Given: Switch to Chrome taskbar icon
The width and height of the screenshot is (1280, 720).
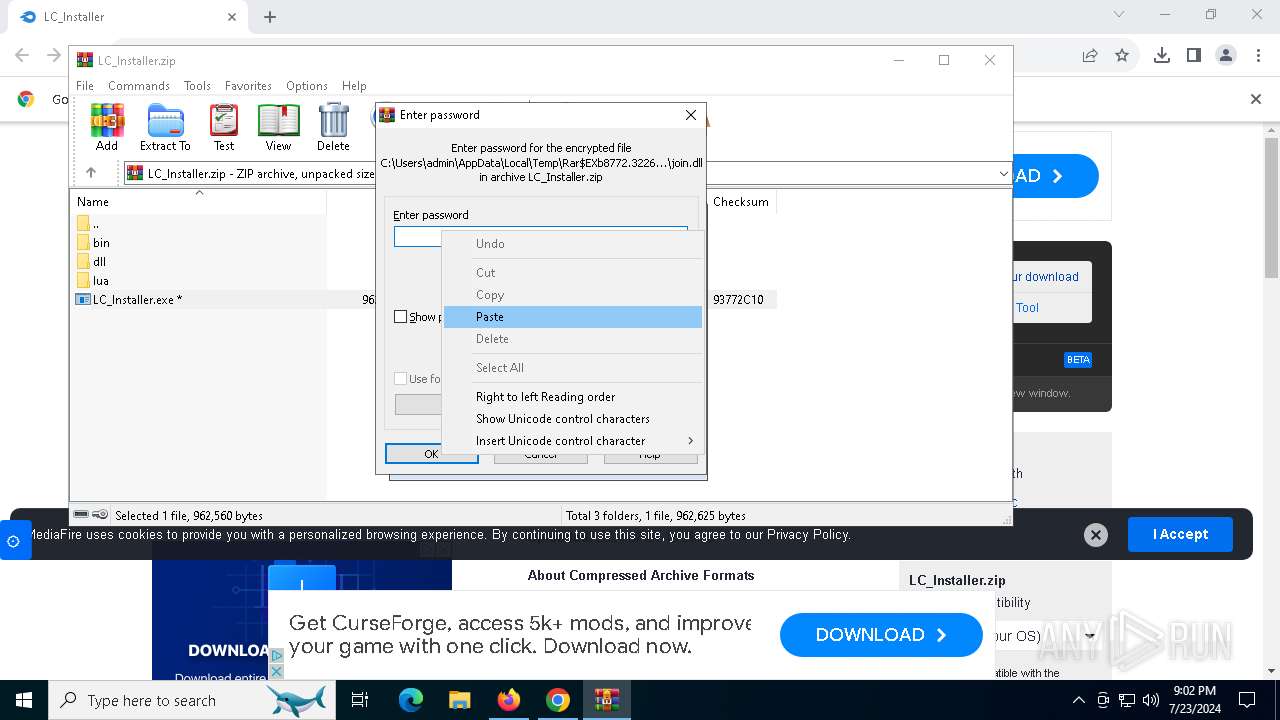Looking at the screenshot, I should pyautogui.click(x=558, y=700).
